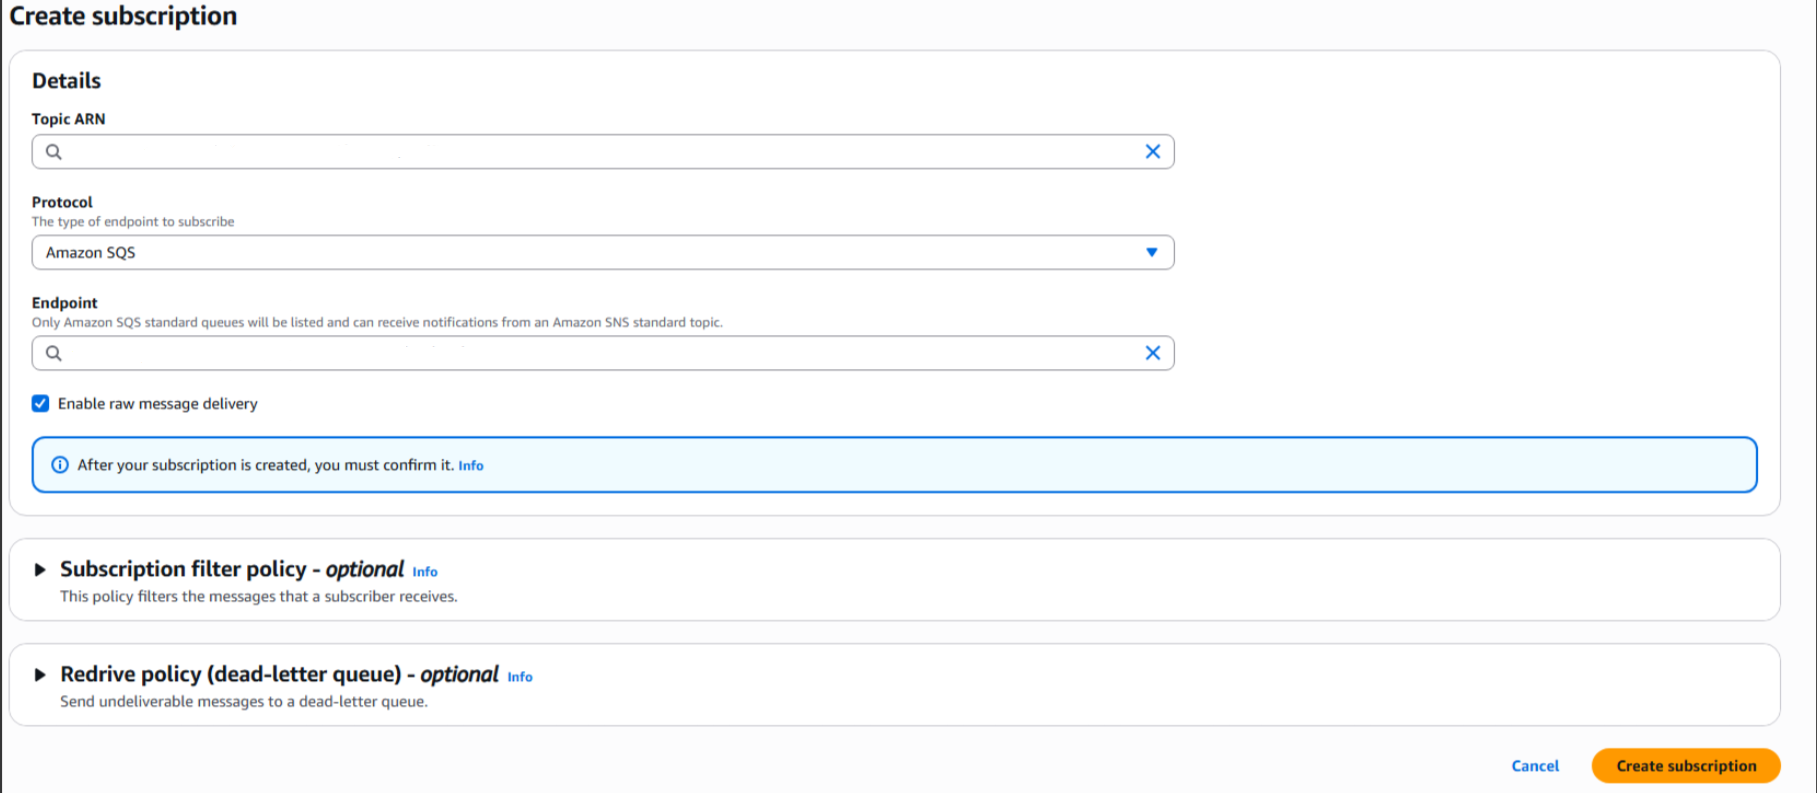
Task: Focus the Endpoint search input
Action: pyautogui.click(x=603, y=353)
